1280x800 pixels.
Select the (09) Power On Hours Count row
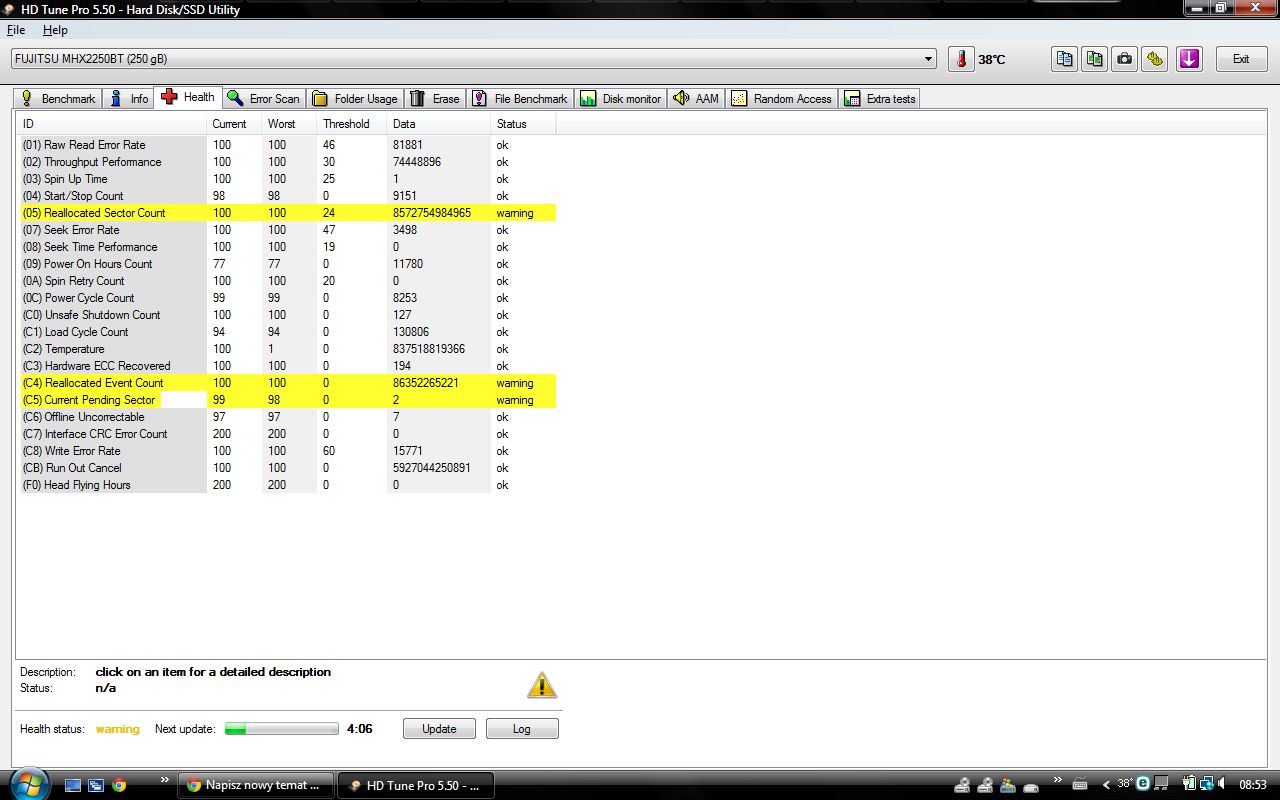click(287, 264)
